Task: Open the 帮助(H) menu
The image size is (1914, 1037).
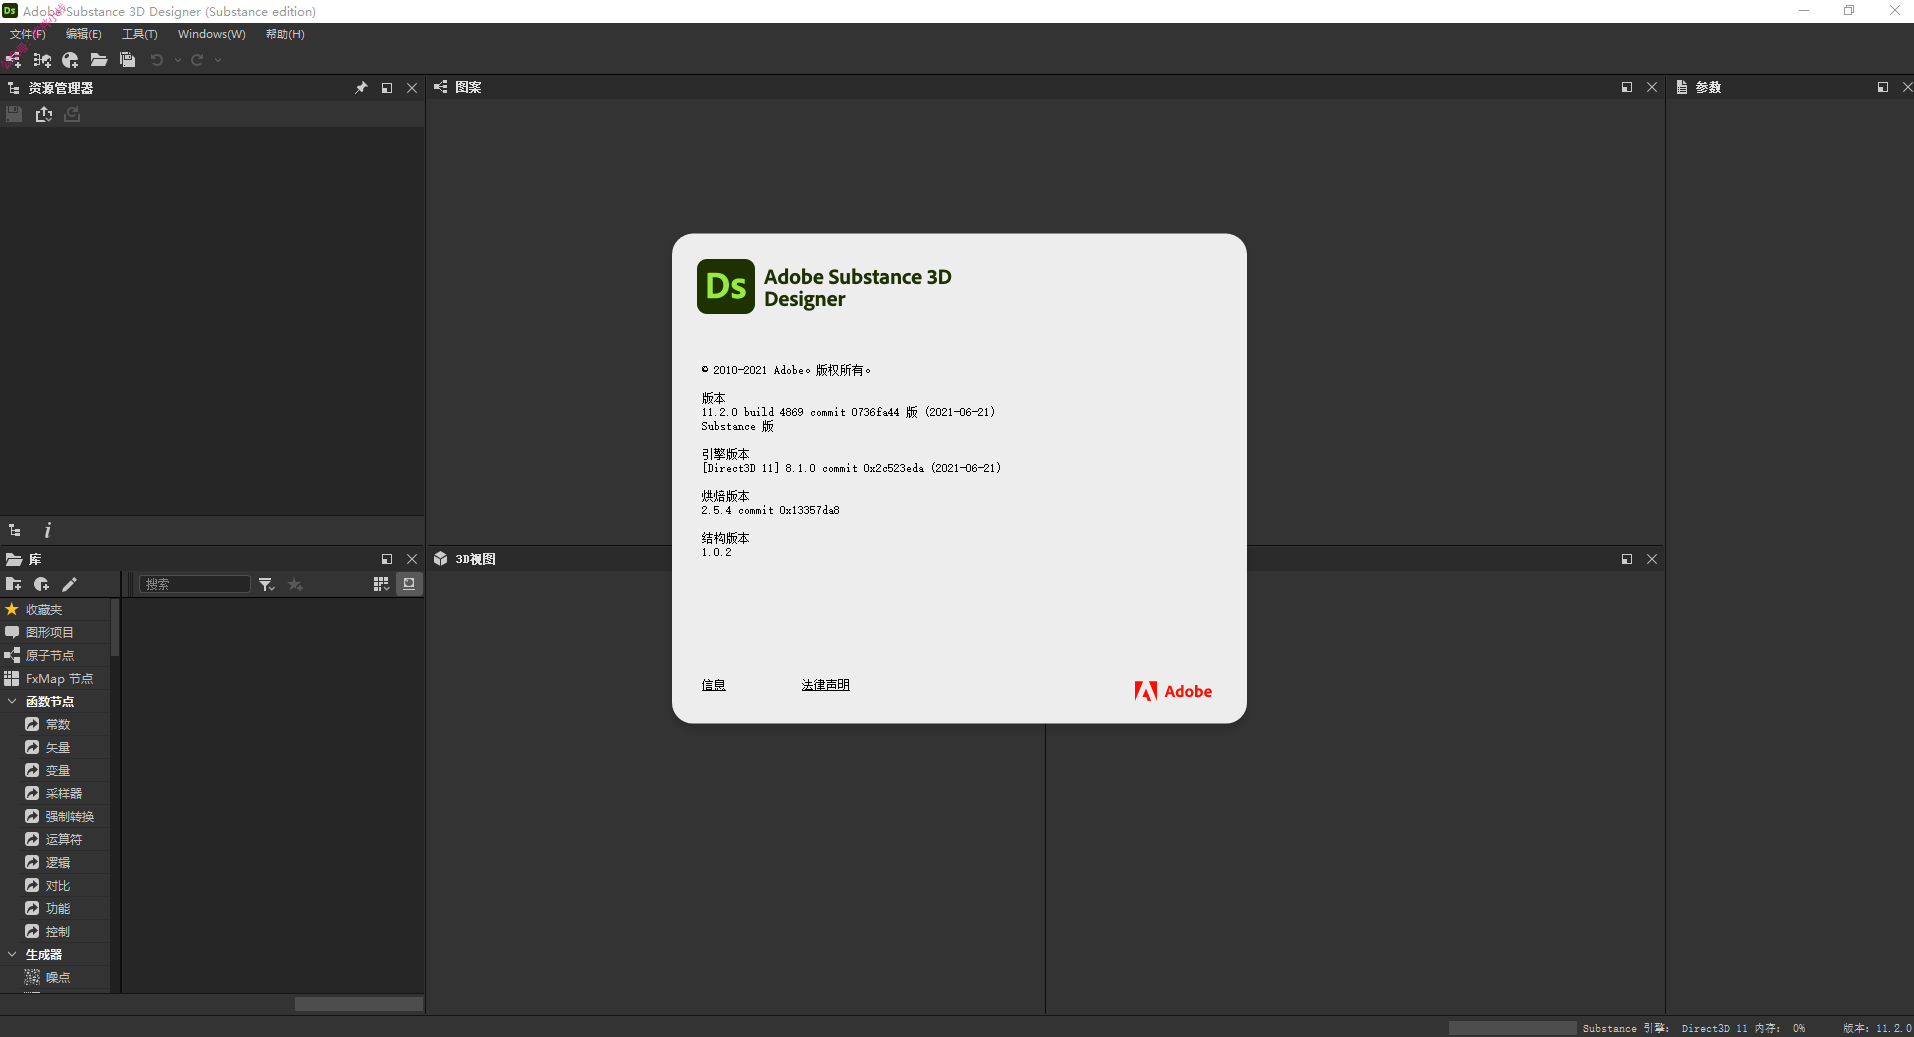Action: point(285,34)
